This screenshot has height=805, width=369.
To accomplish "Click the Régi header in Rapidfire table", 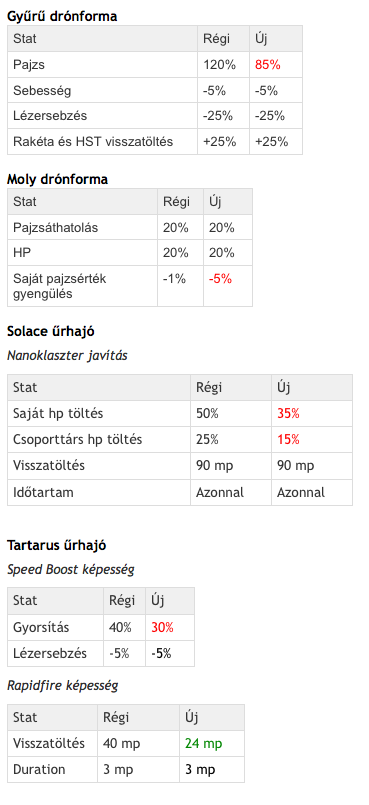I will [x=116, y=717].
